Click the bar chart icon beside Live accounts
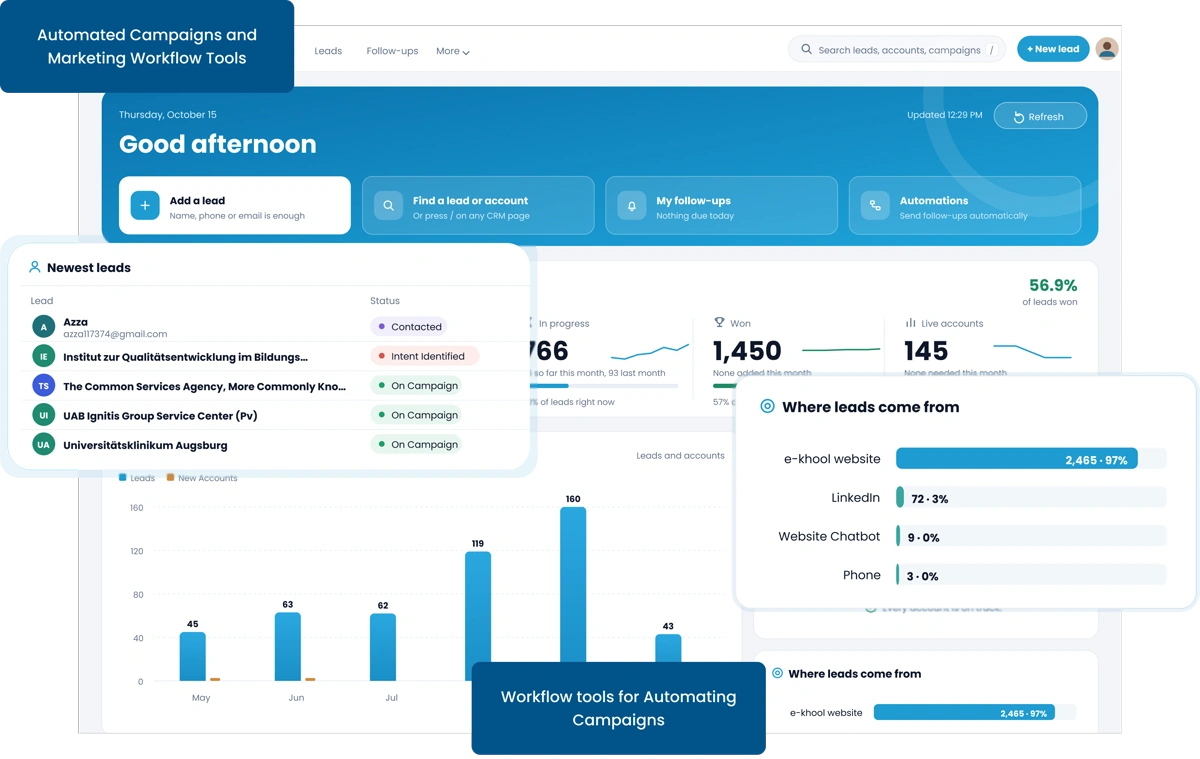 (910, 323)
